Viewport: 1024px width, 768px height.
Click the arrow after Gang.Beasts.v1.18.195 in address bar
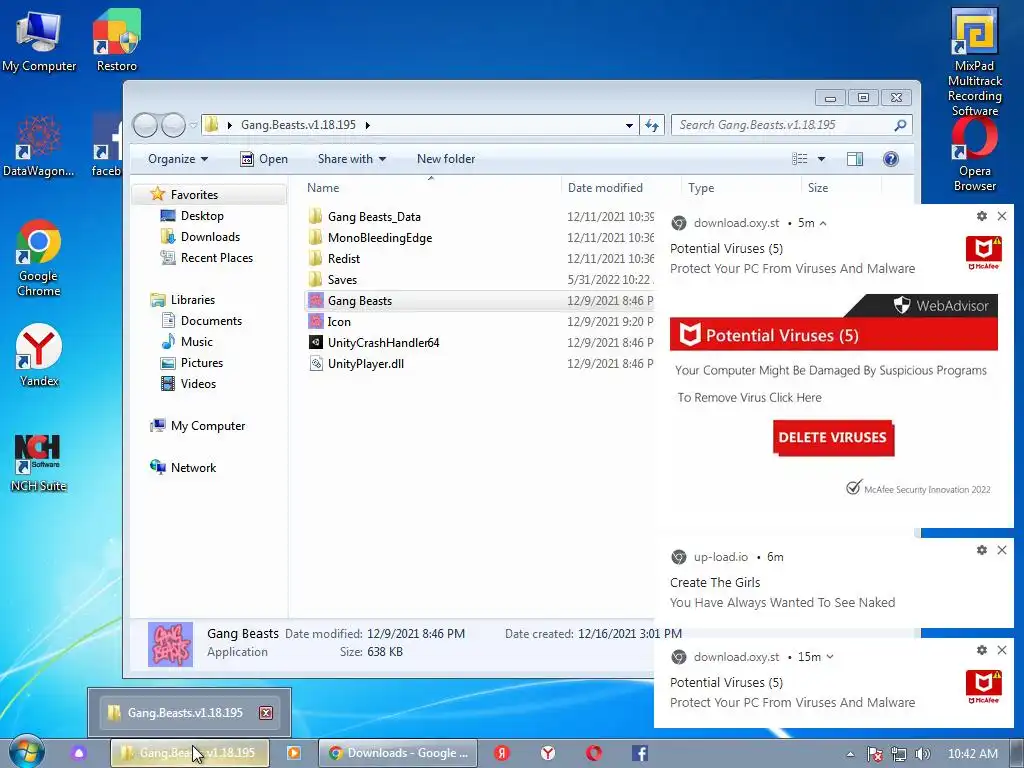point(368,125)
